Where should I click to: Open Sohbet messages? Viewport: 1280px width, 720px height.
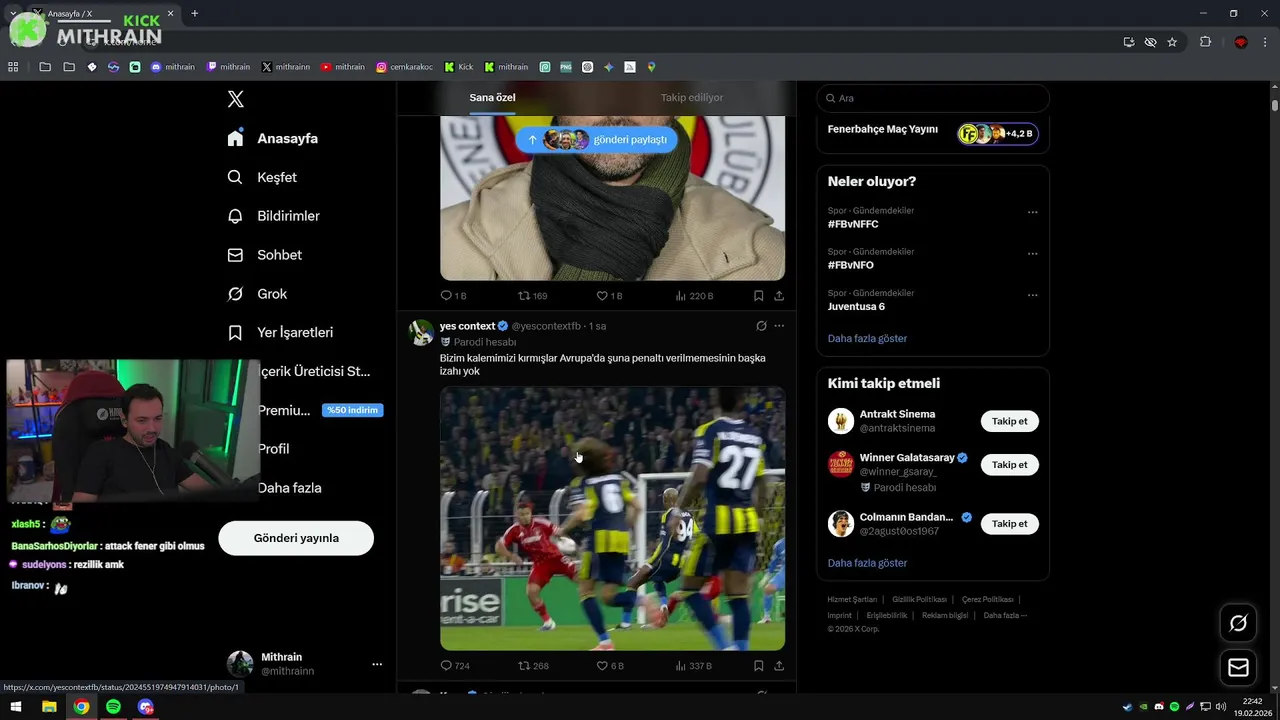(264, 255)
